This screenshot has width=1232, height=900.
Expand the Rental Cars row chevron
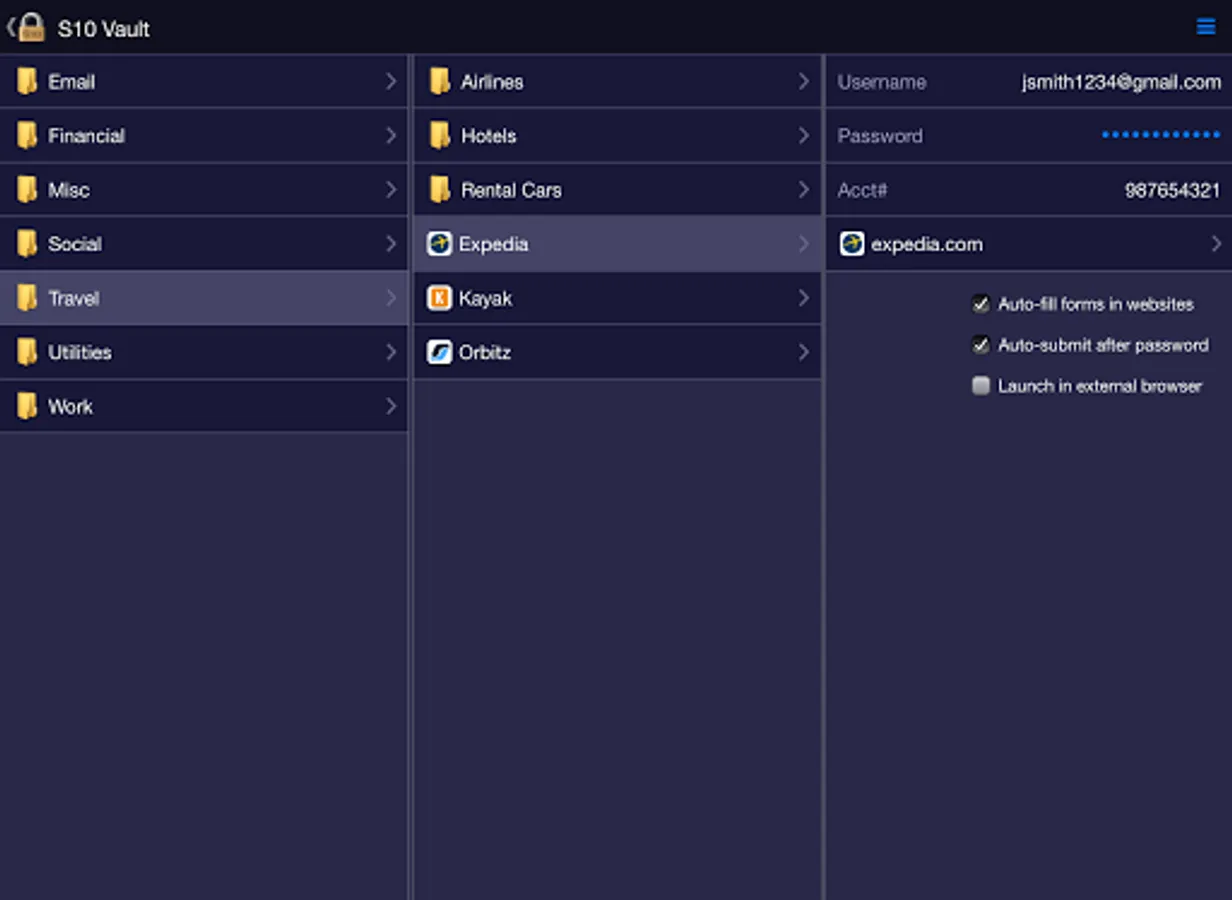click(x=803, y=189)
